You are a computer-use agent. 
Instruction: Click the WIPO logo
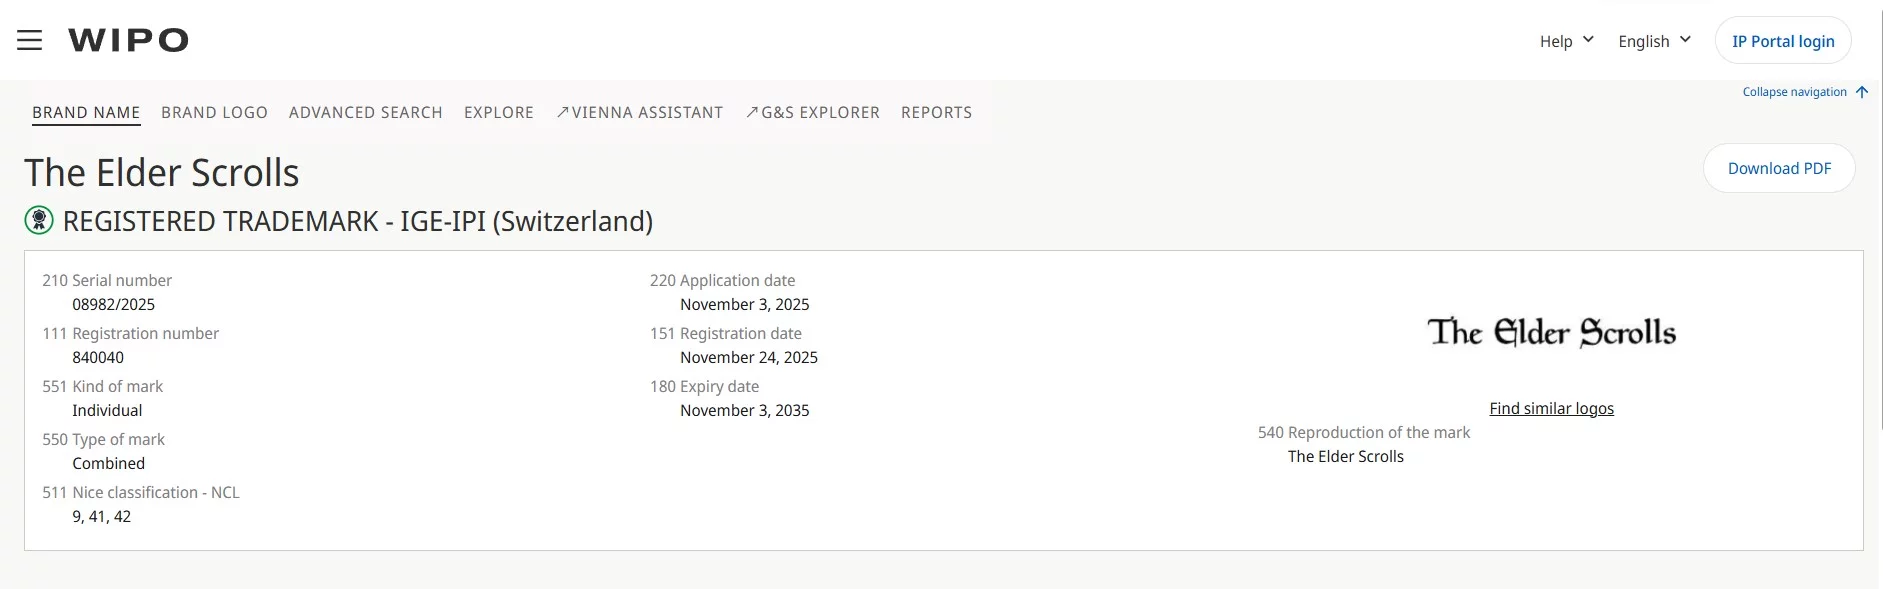pyautogui.click(x=128, y=40)
